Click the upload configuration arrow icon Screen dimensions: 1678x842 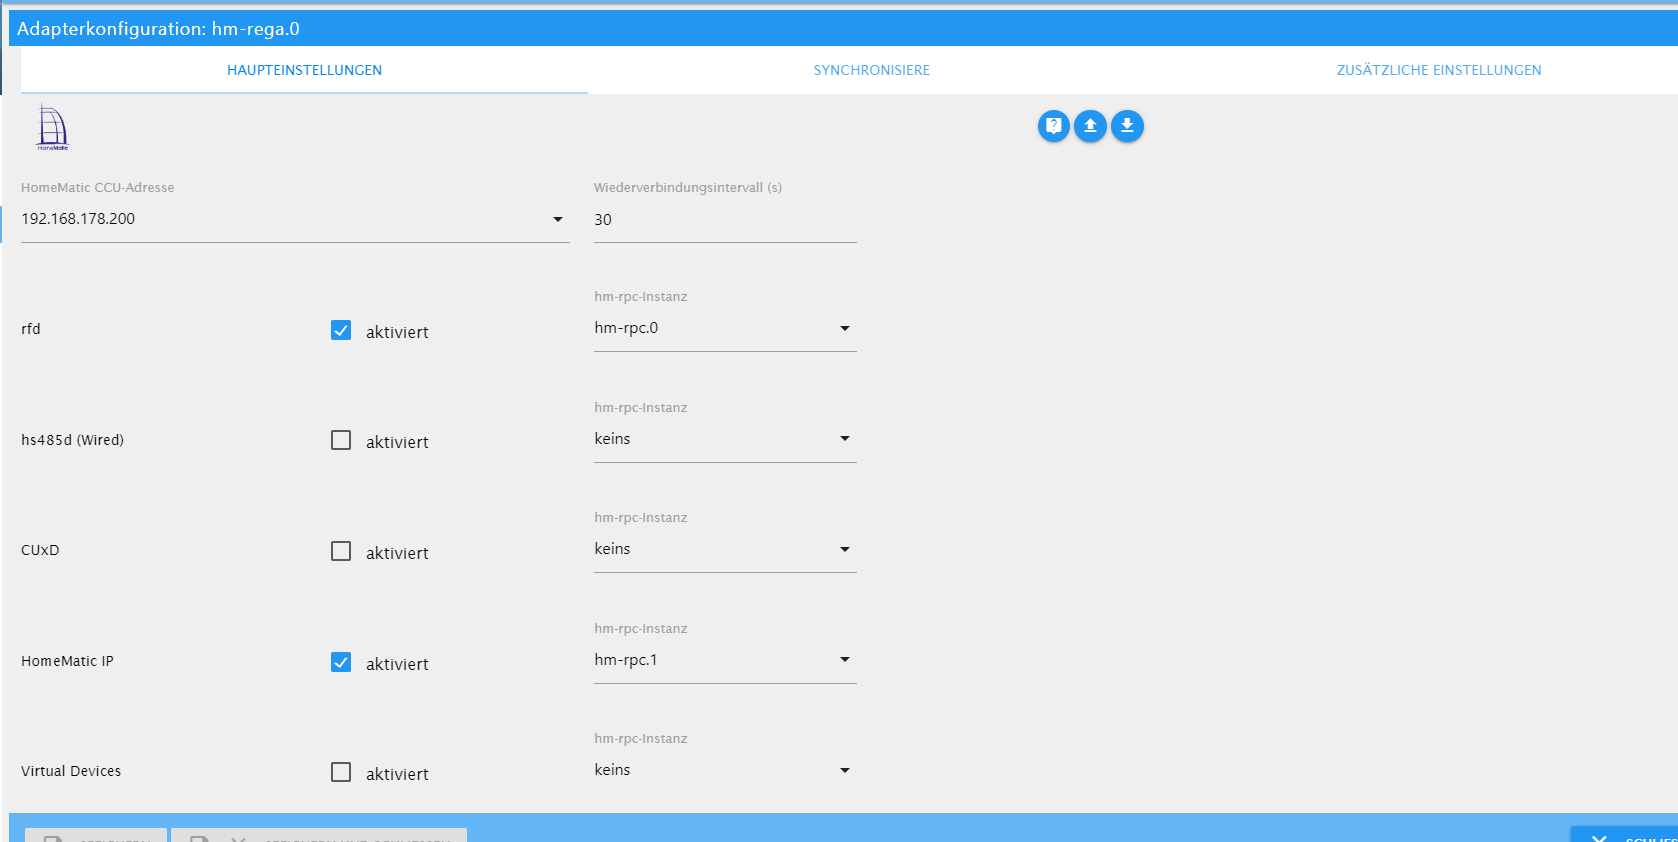pos(1091,126)
